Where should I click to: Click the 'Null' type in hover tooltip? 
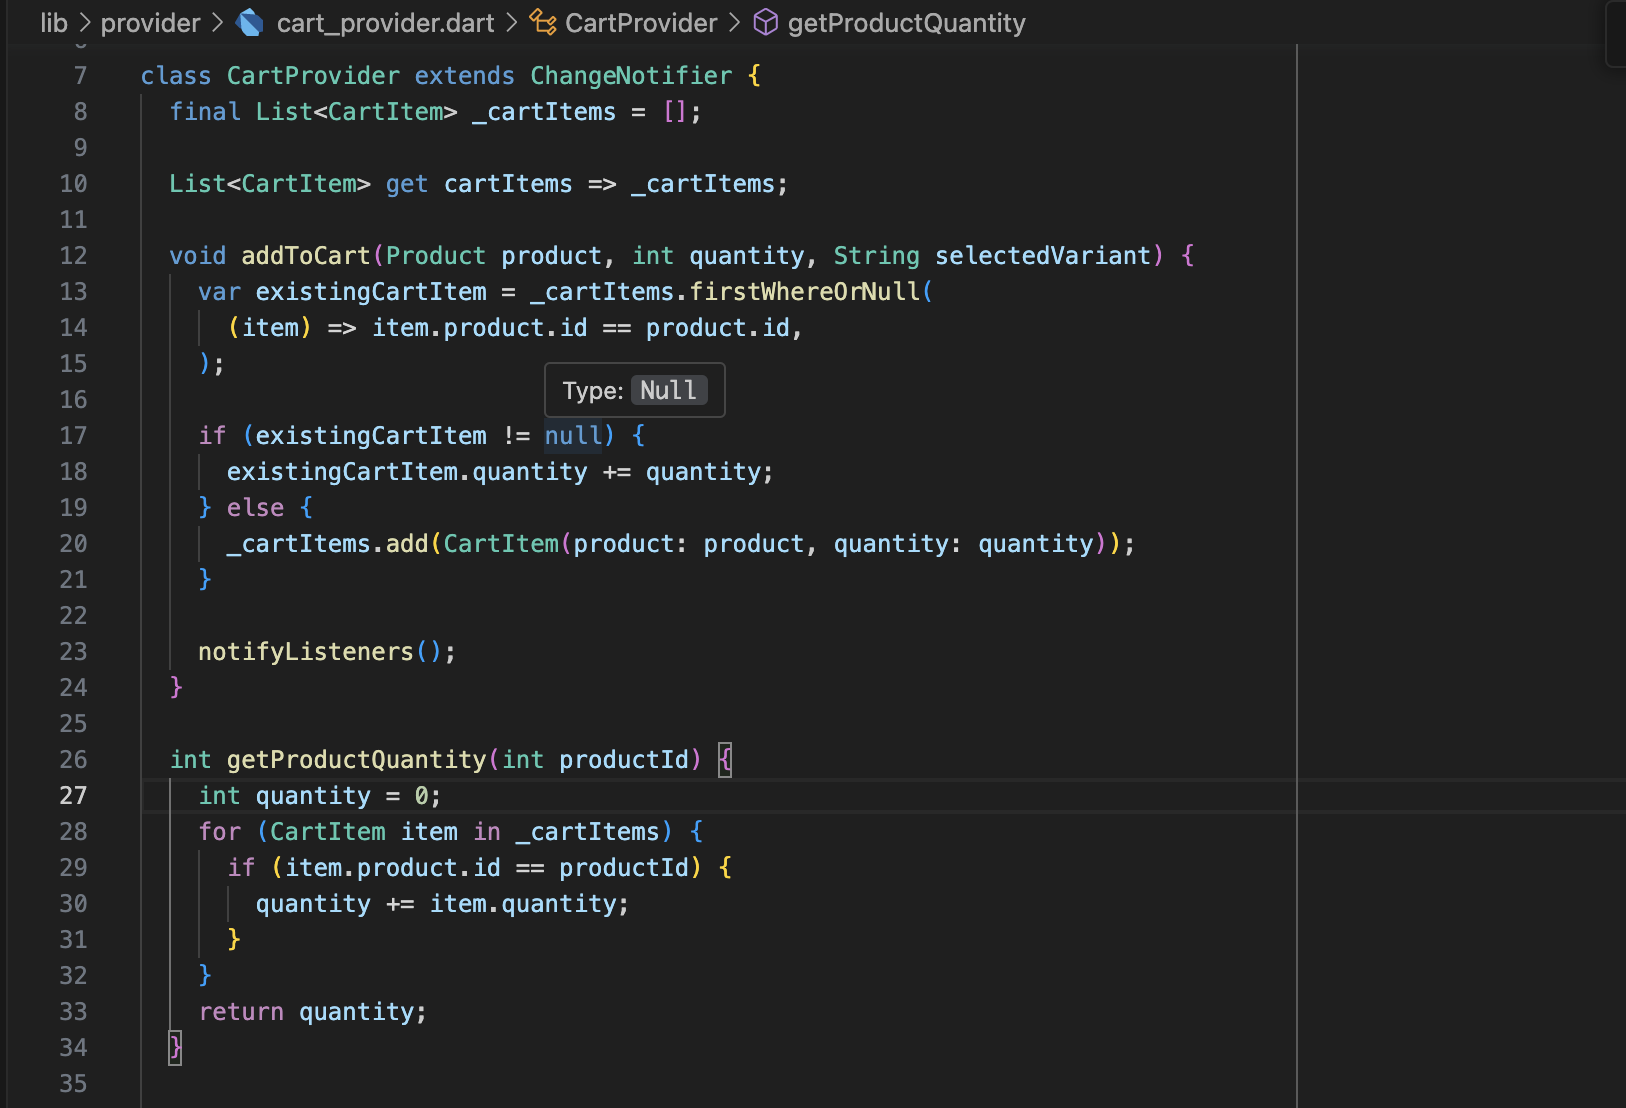click(x=668, y=390)
